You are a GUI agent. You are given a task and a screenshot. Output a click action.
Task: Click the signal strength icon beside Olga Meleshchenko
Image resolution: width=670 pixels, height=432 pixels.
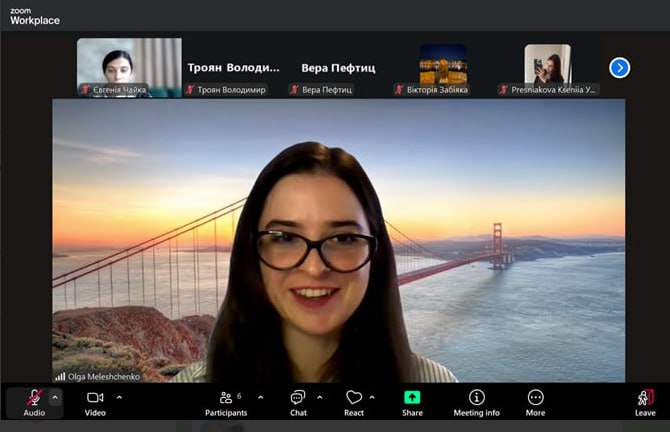(x=60, y=377)
